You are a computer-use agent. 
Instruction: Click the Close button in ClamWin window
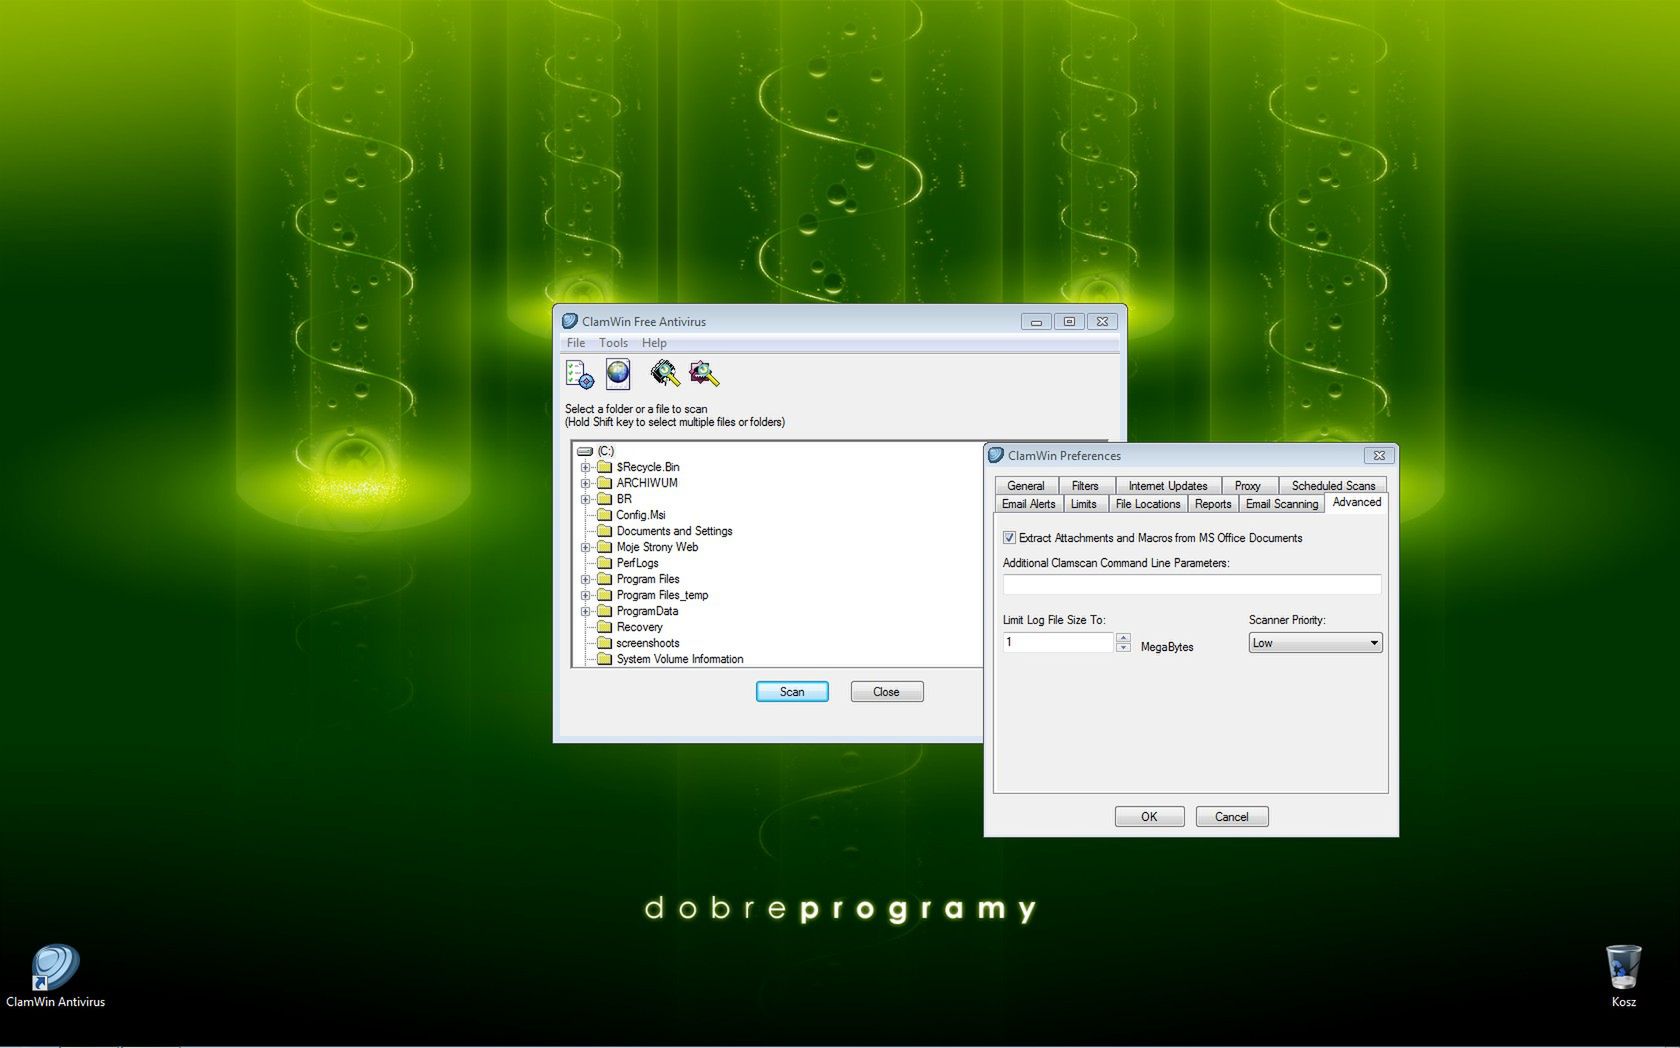click(886, 692)
